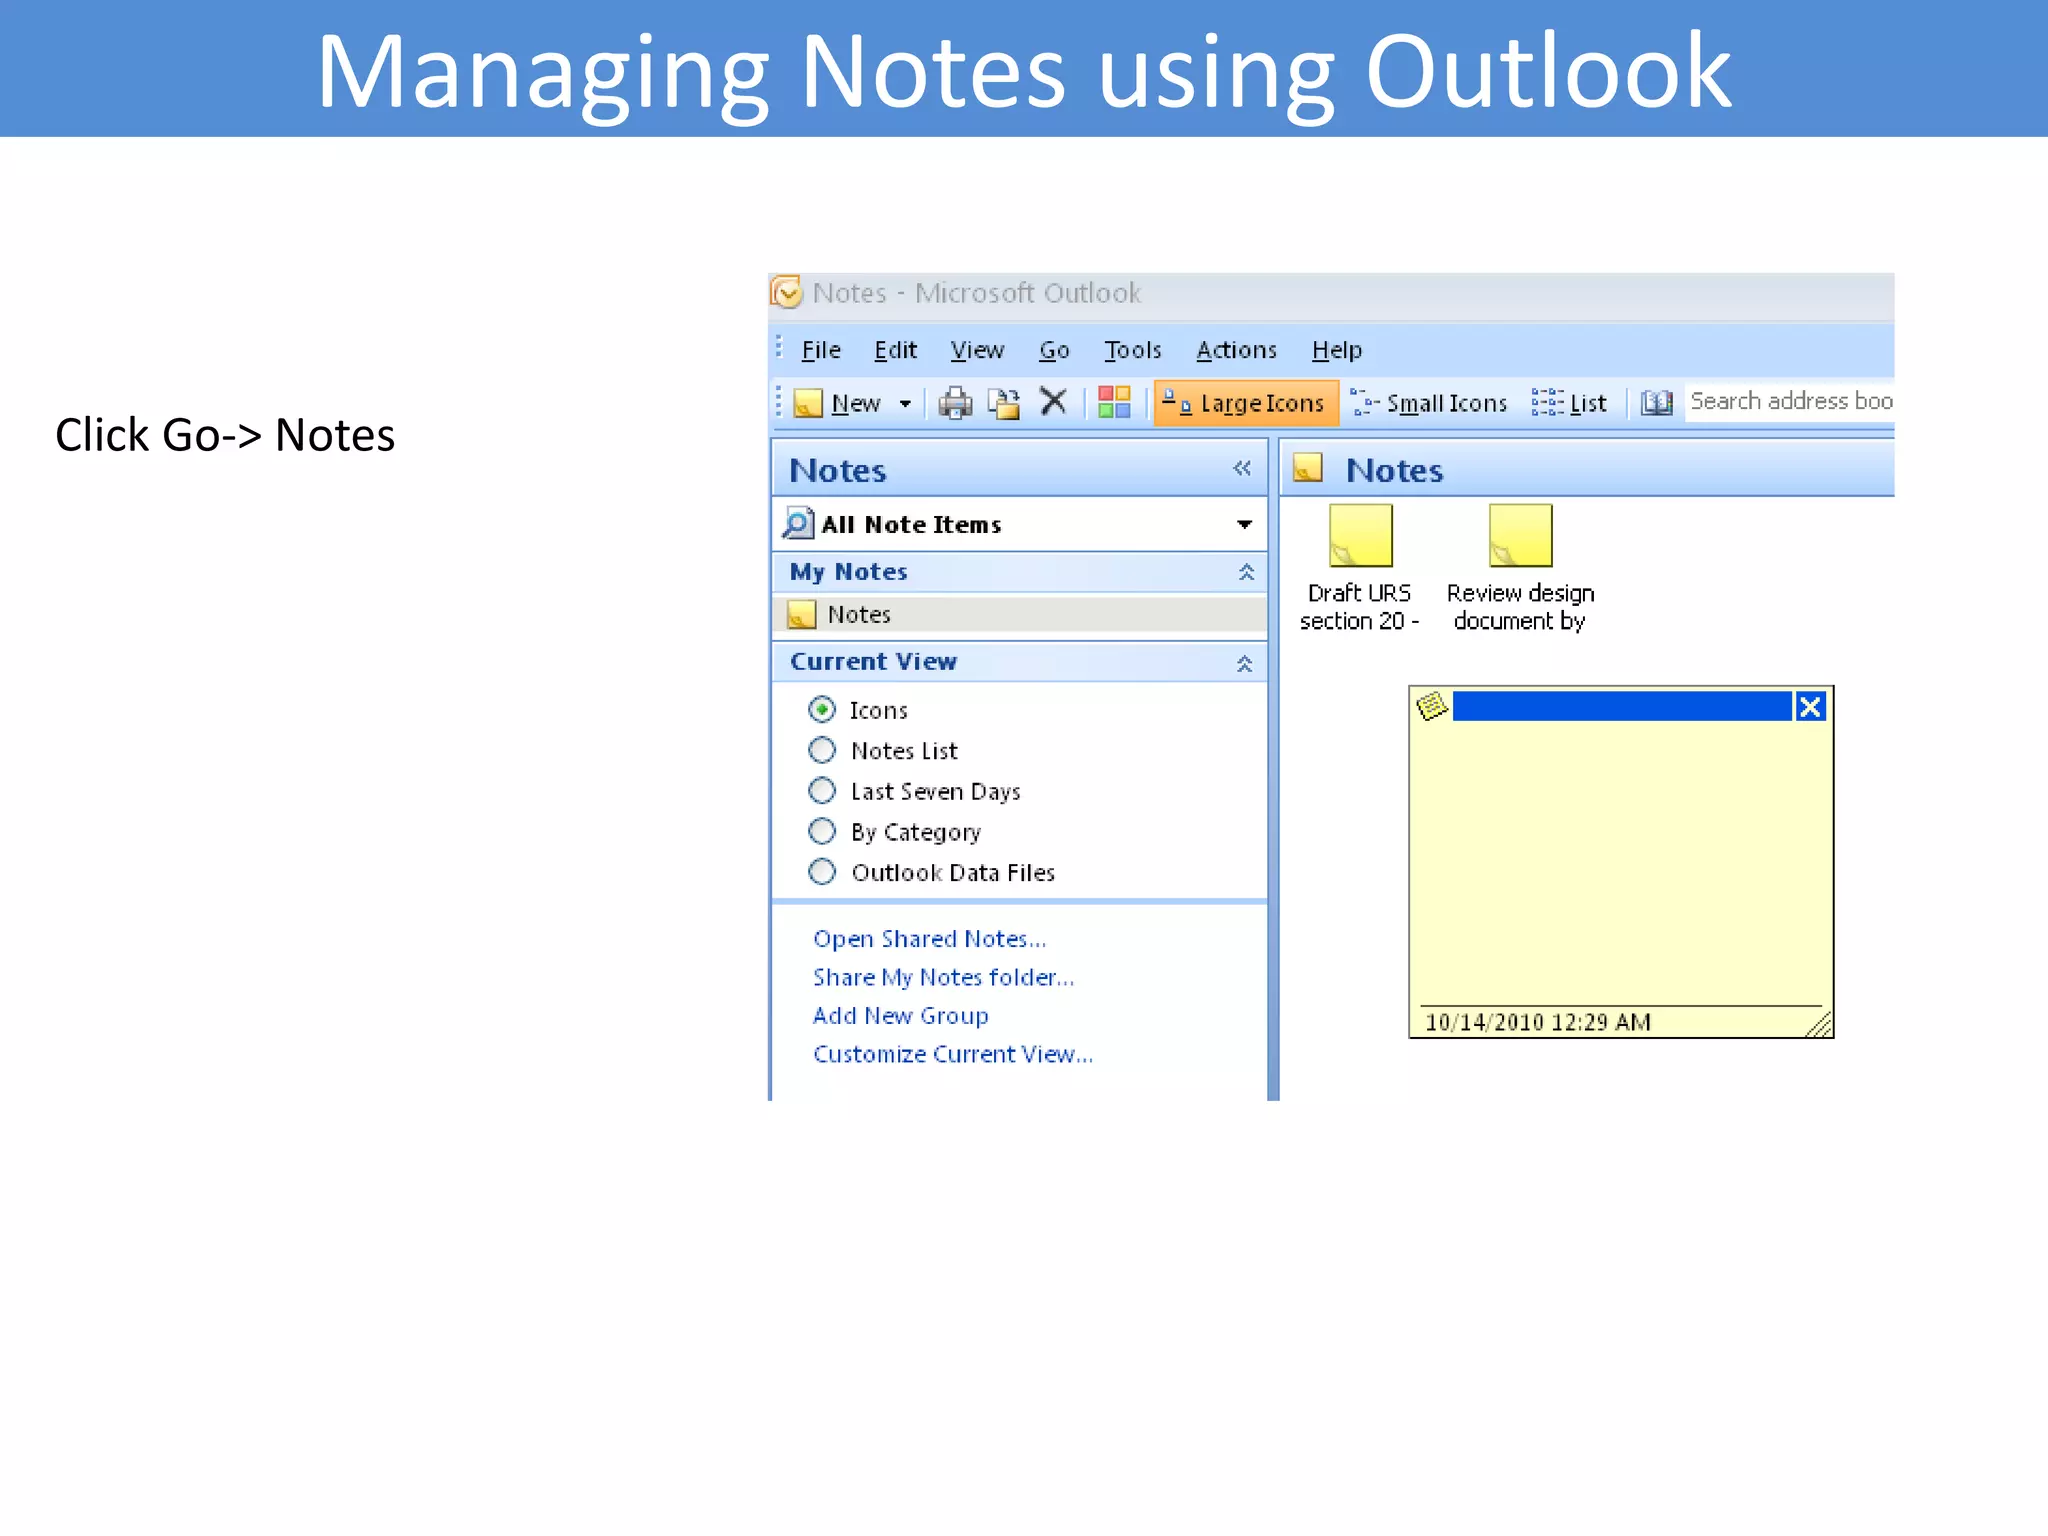Select the Notes folder under My Notes
Screen dimensions: 2048x1536
pos(1019,615)
